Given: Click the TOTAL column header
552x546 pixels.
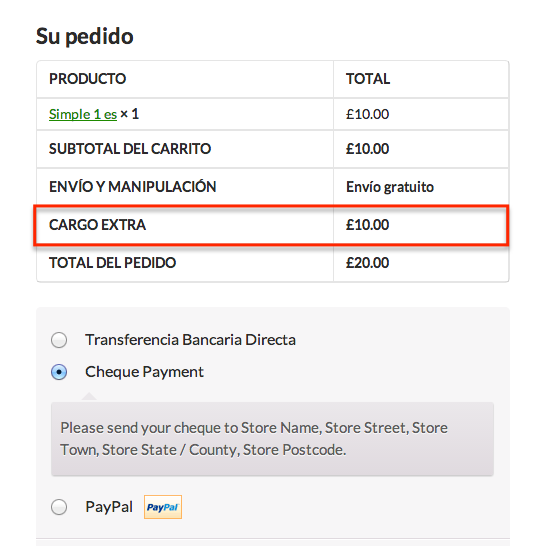Looking at the screenshot, I should (368, 79).
